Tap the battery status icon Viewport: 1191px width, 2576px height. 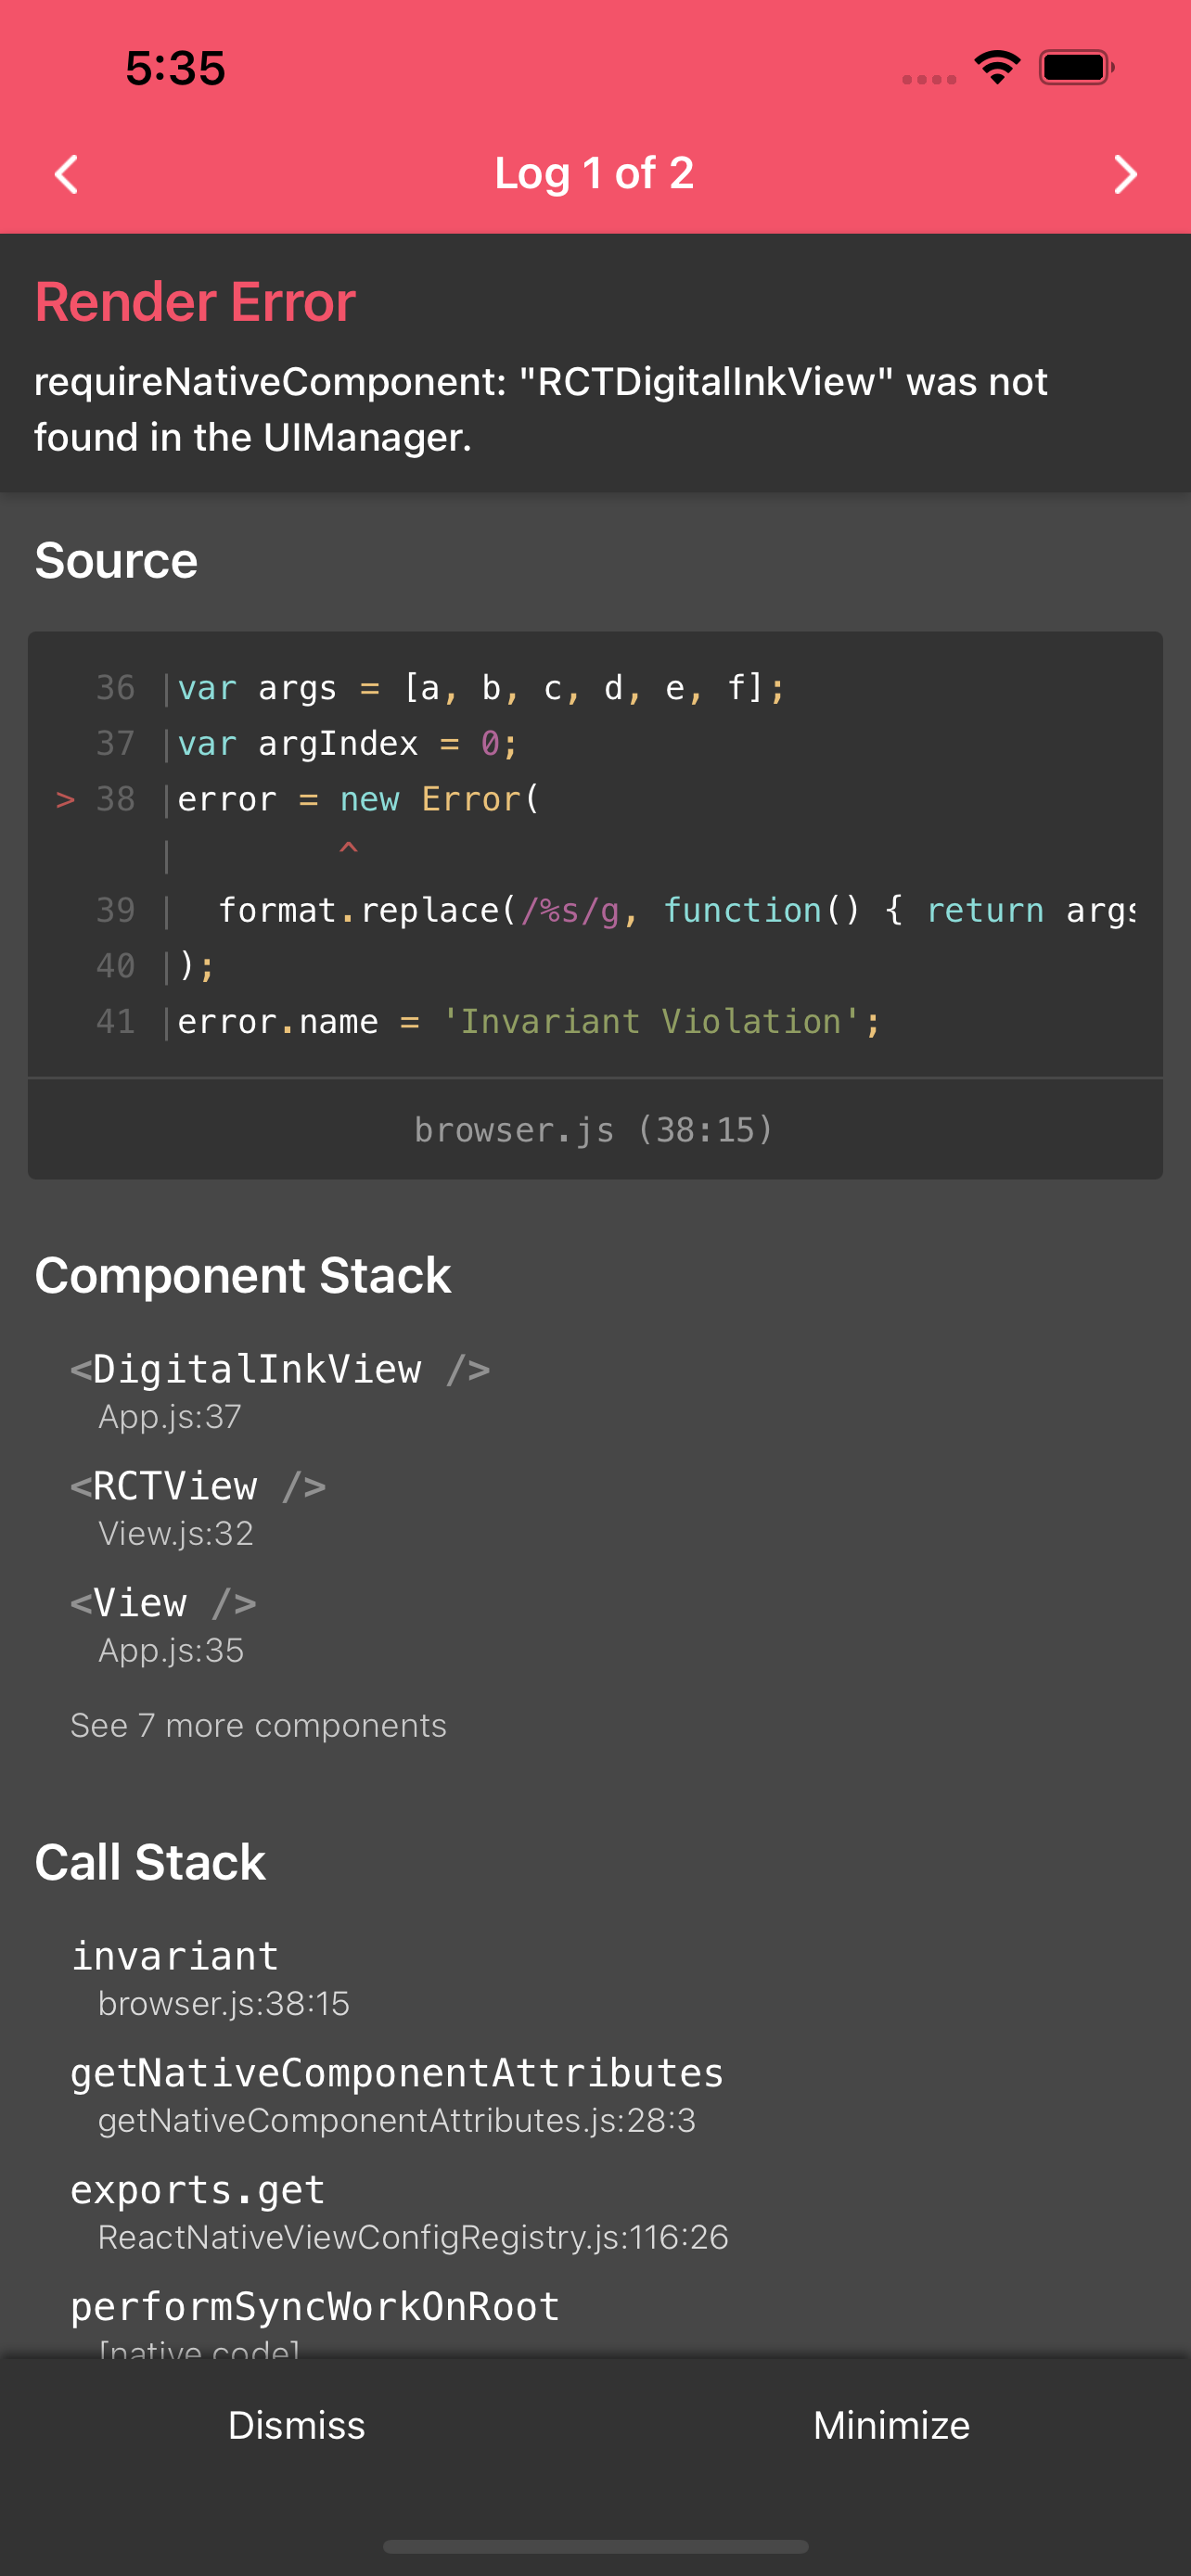1076,68
